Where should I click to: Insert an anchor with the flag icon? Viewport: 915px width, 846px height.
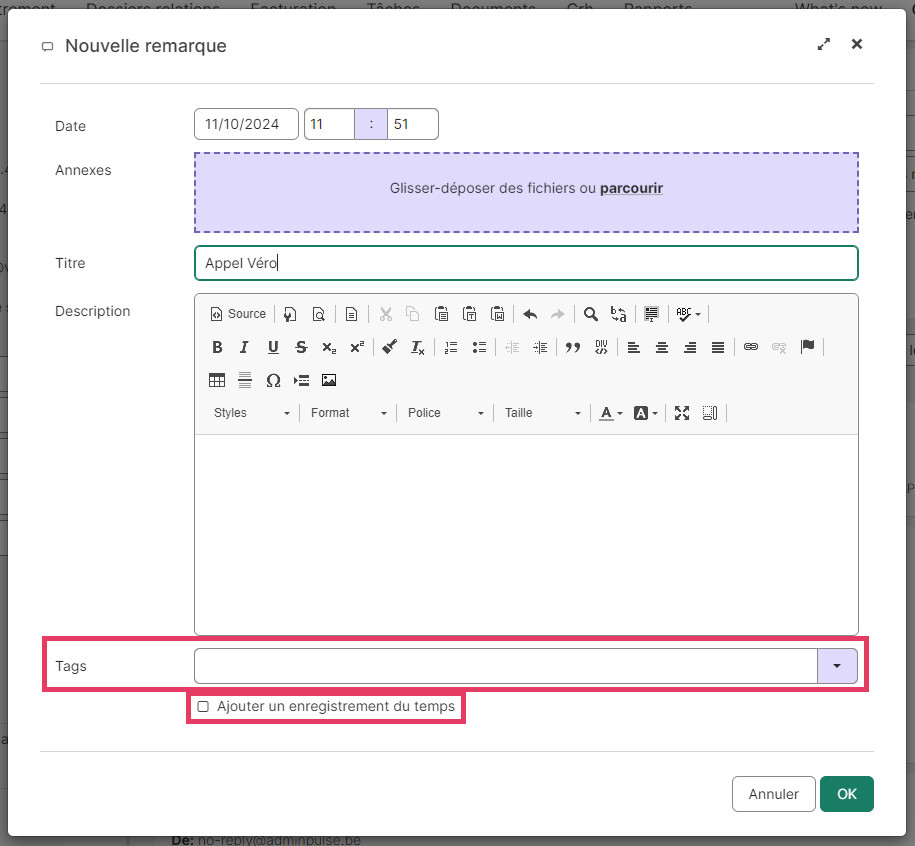[x=808, y=348]
